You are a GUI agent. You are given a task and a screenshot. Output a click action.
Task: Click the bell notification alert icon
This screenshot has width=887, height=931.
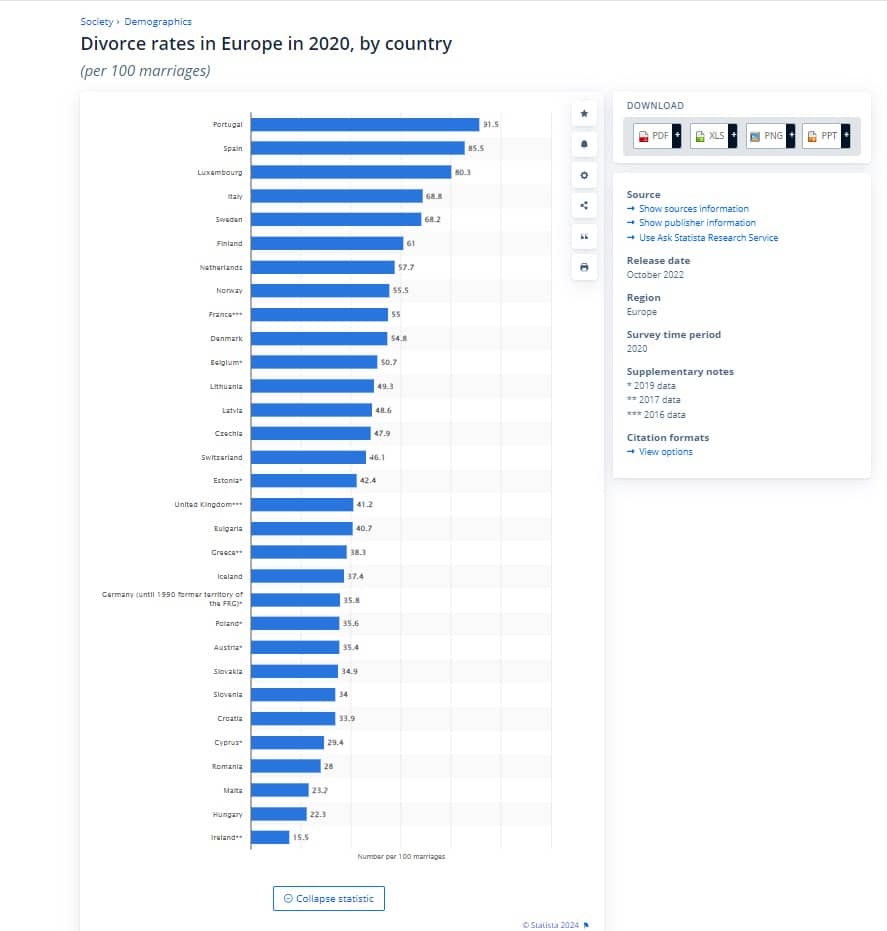point(584,144)
